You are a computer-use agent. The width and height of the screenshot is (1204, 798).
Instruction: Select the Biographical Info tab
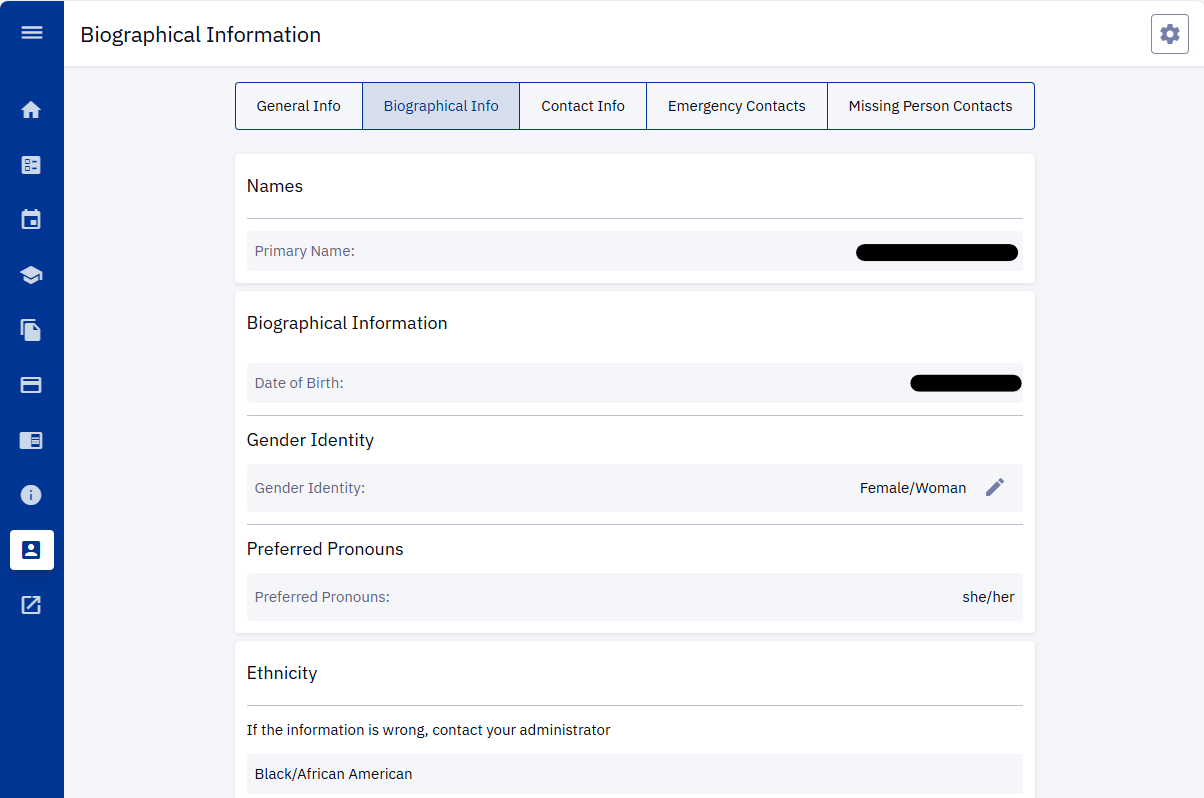tap(441, 106)
